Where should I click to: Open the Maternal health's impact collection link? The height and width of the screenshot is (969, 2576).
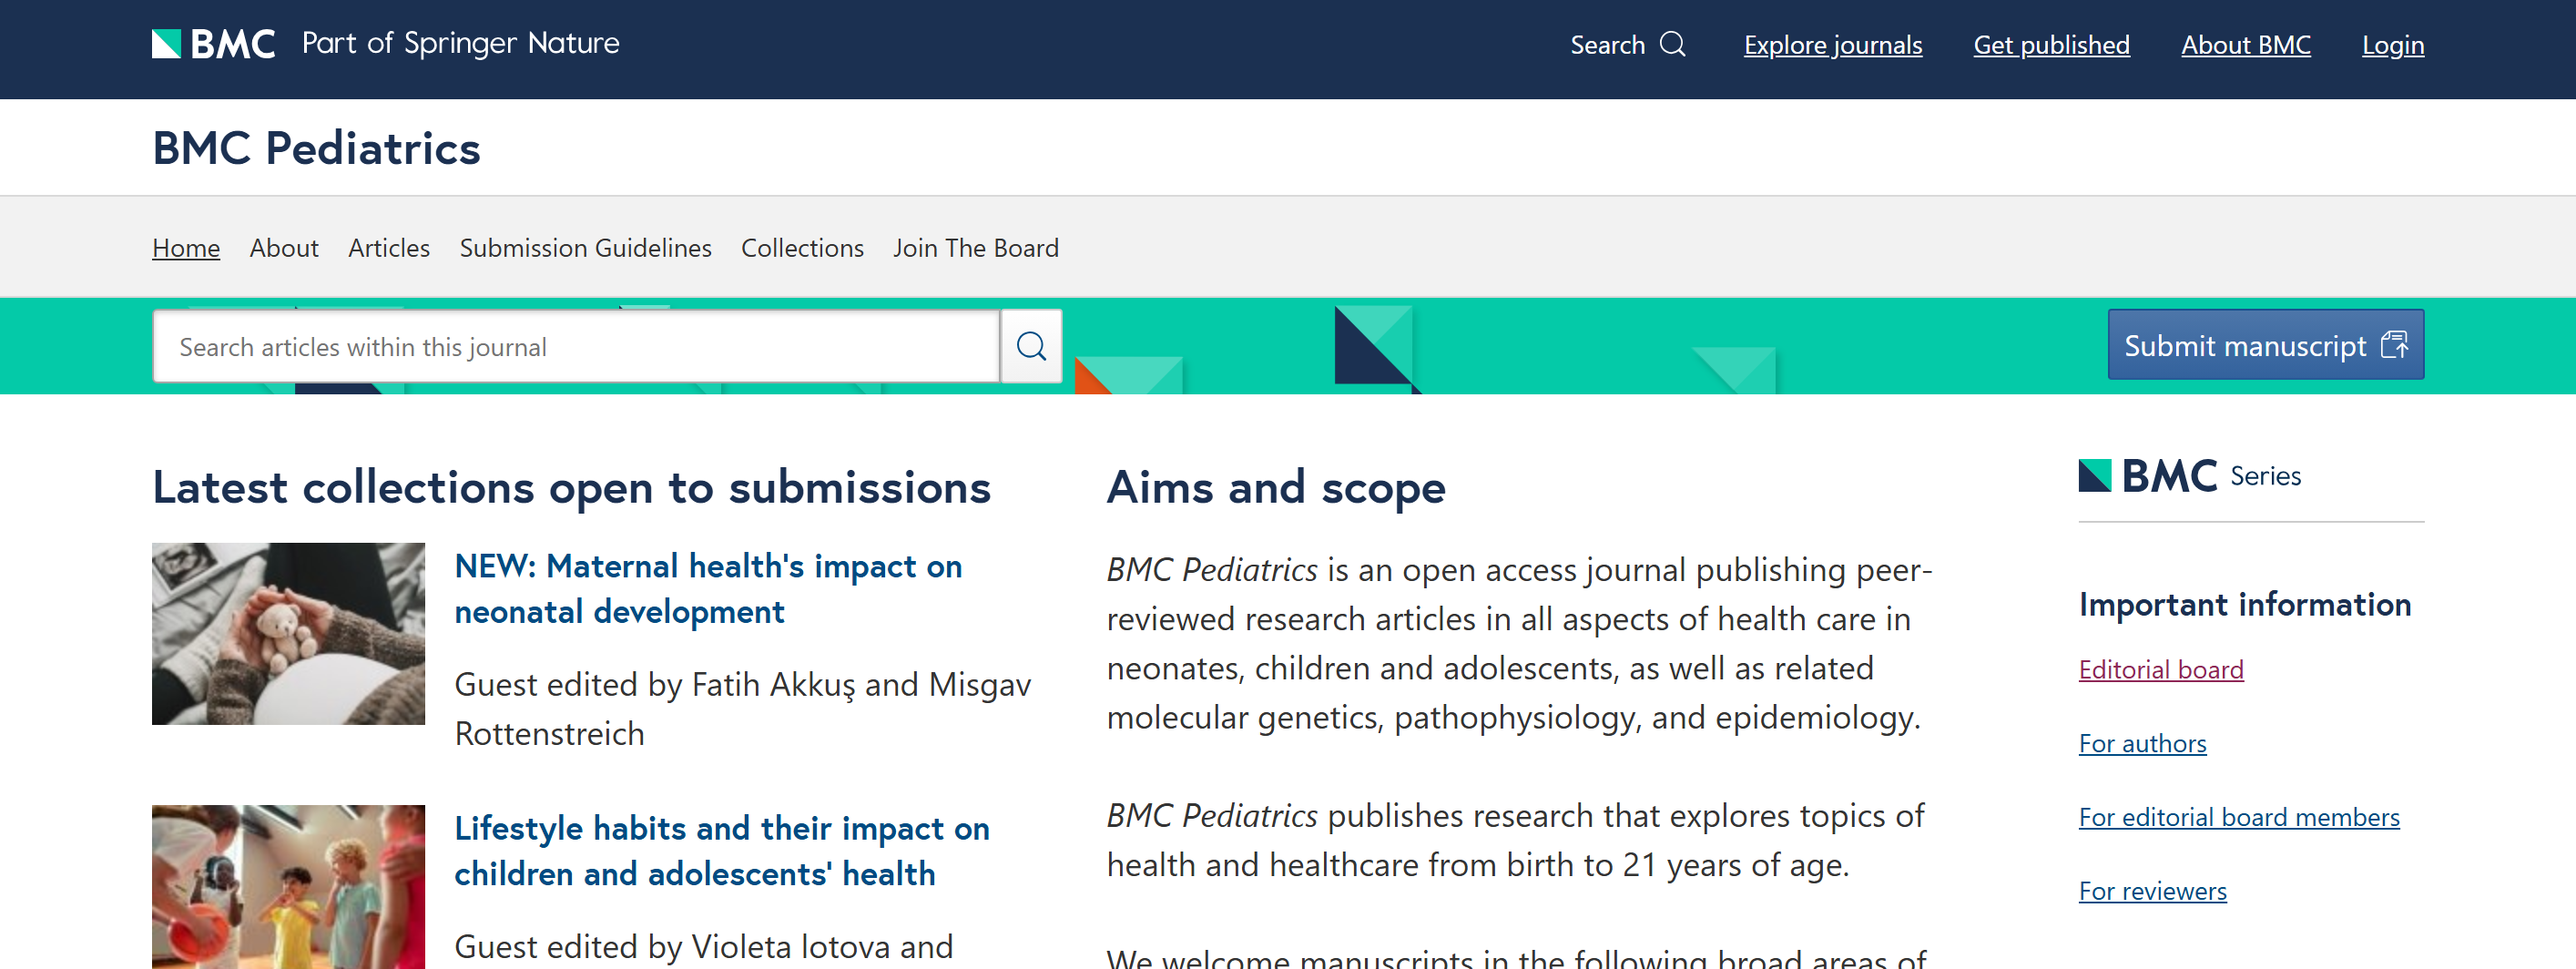tap(708, 588)
